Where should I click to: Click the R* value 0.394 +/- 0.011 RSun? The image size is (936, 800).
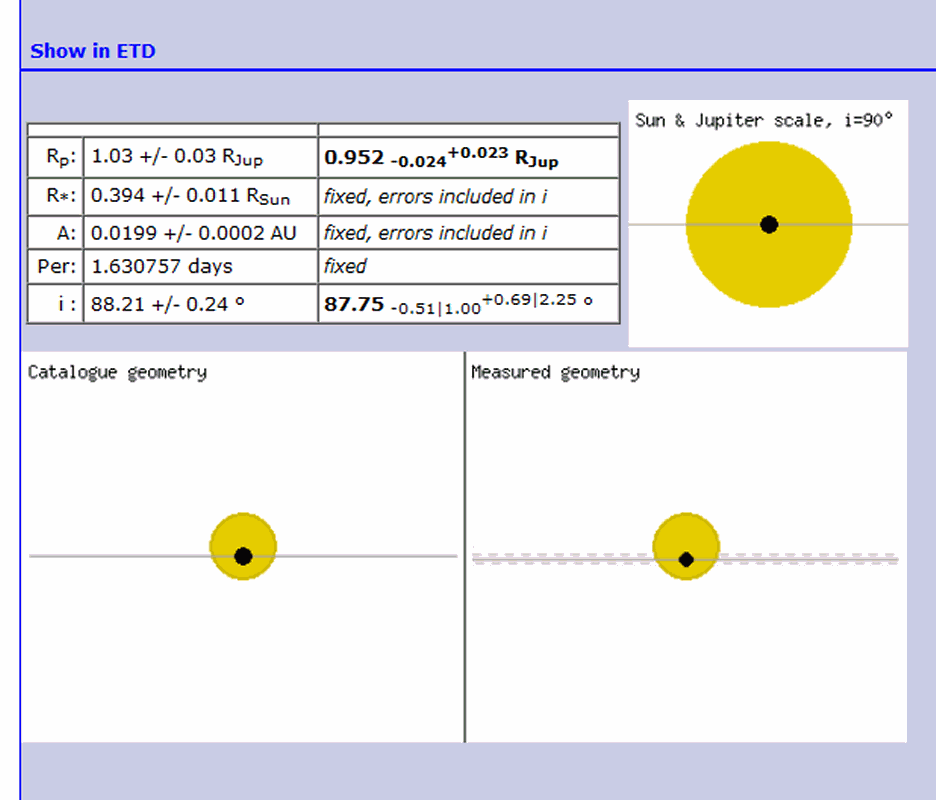click(x=190, y=196)
